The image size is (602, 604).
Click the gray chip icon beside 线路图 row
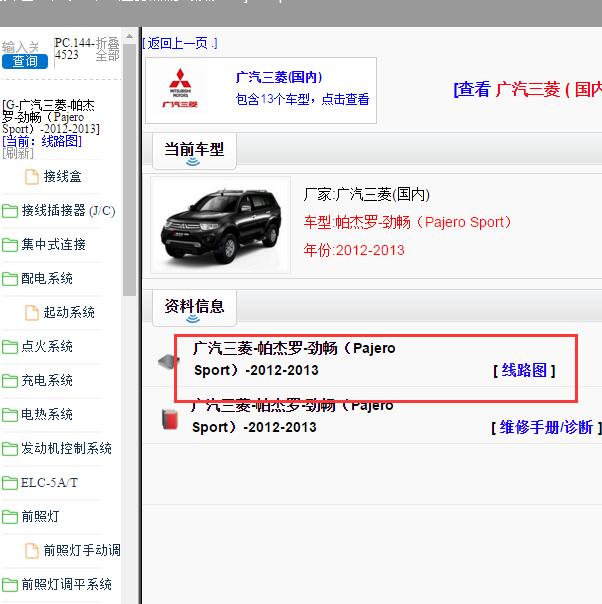(169, 361)
